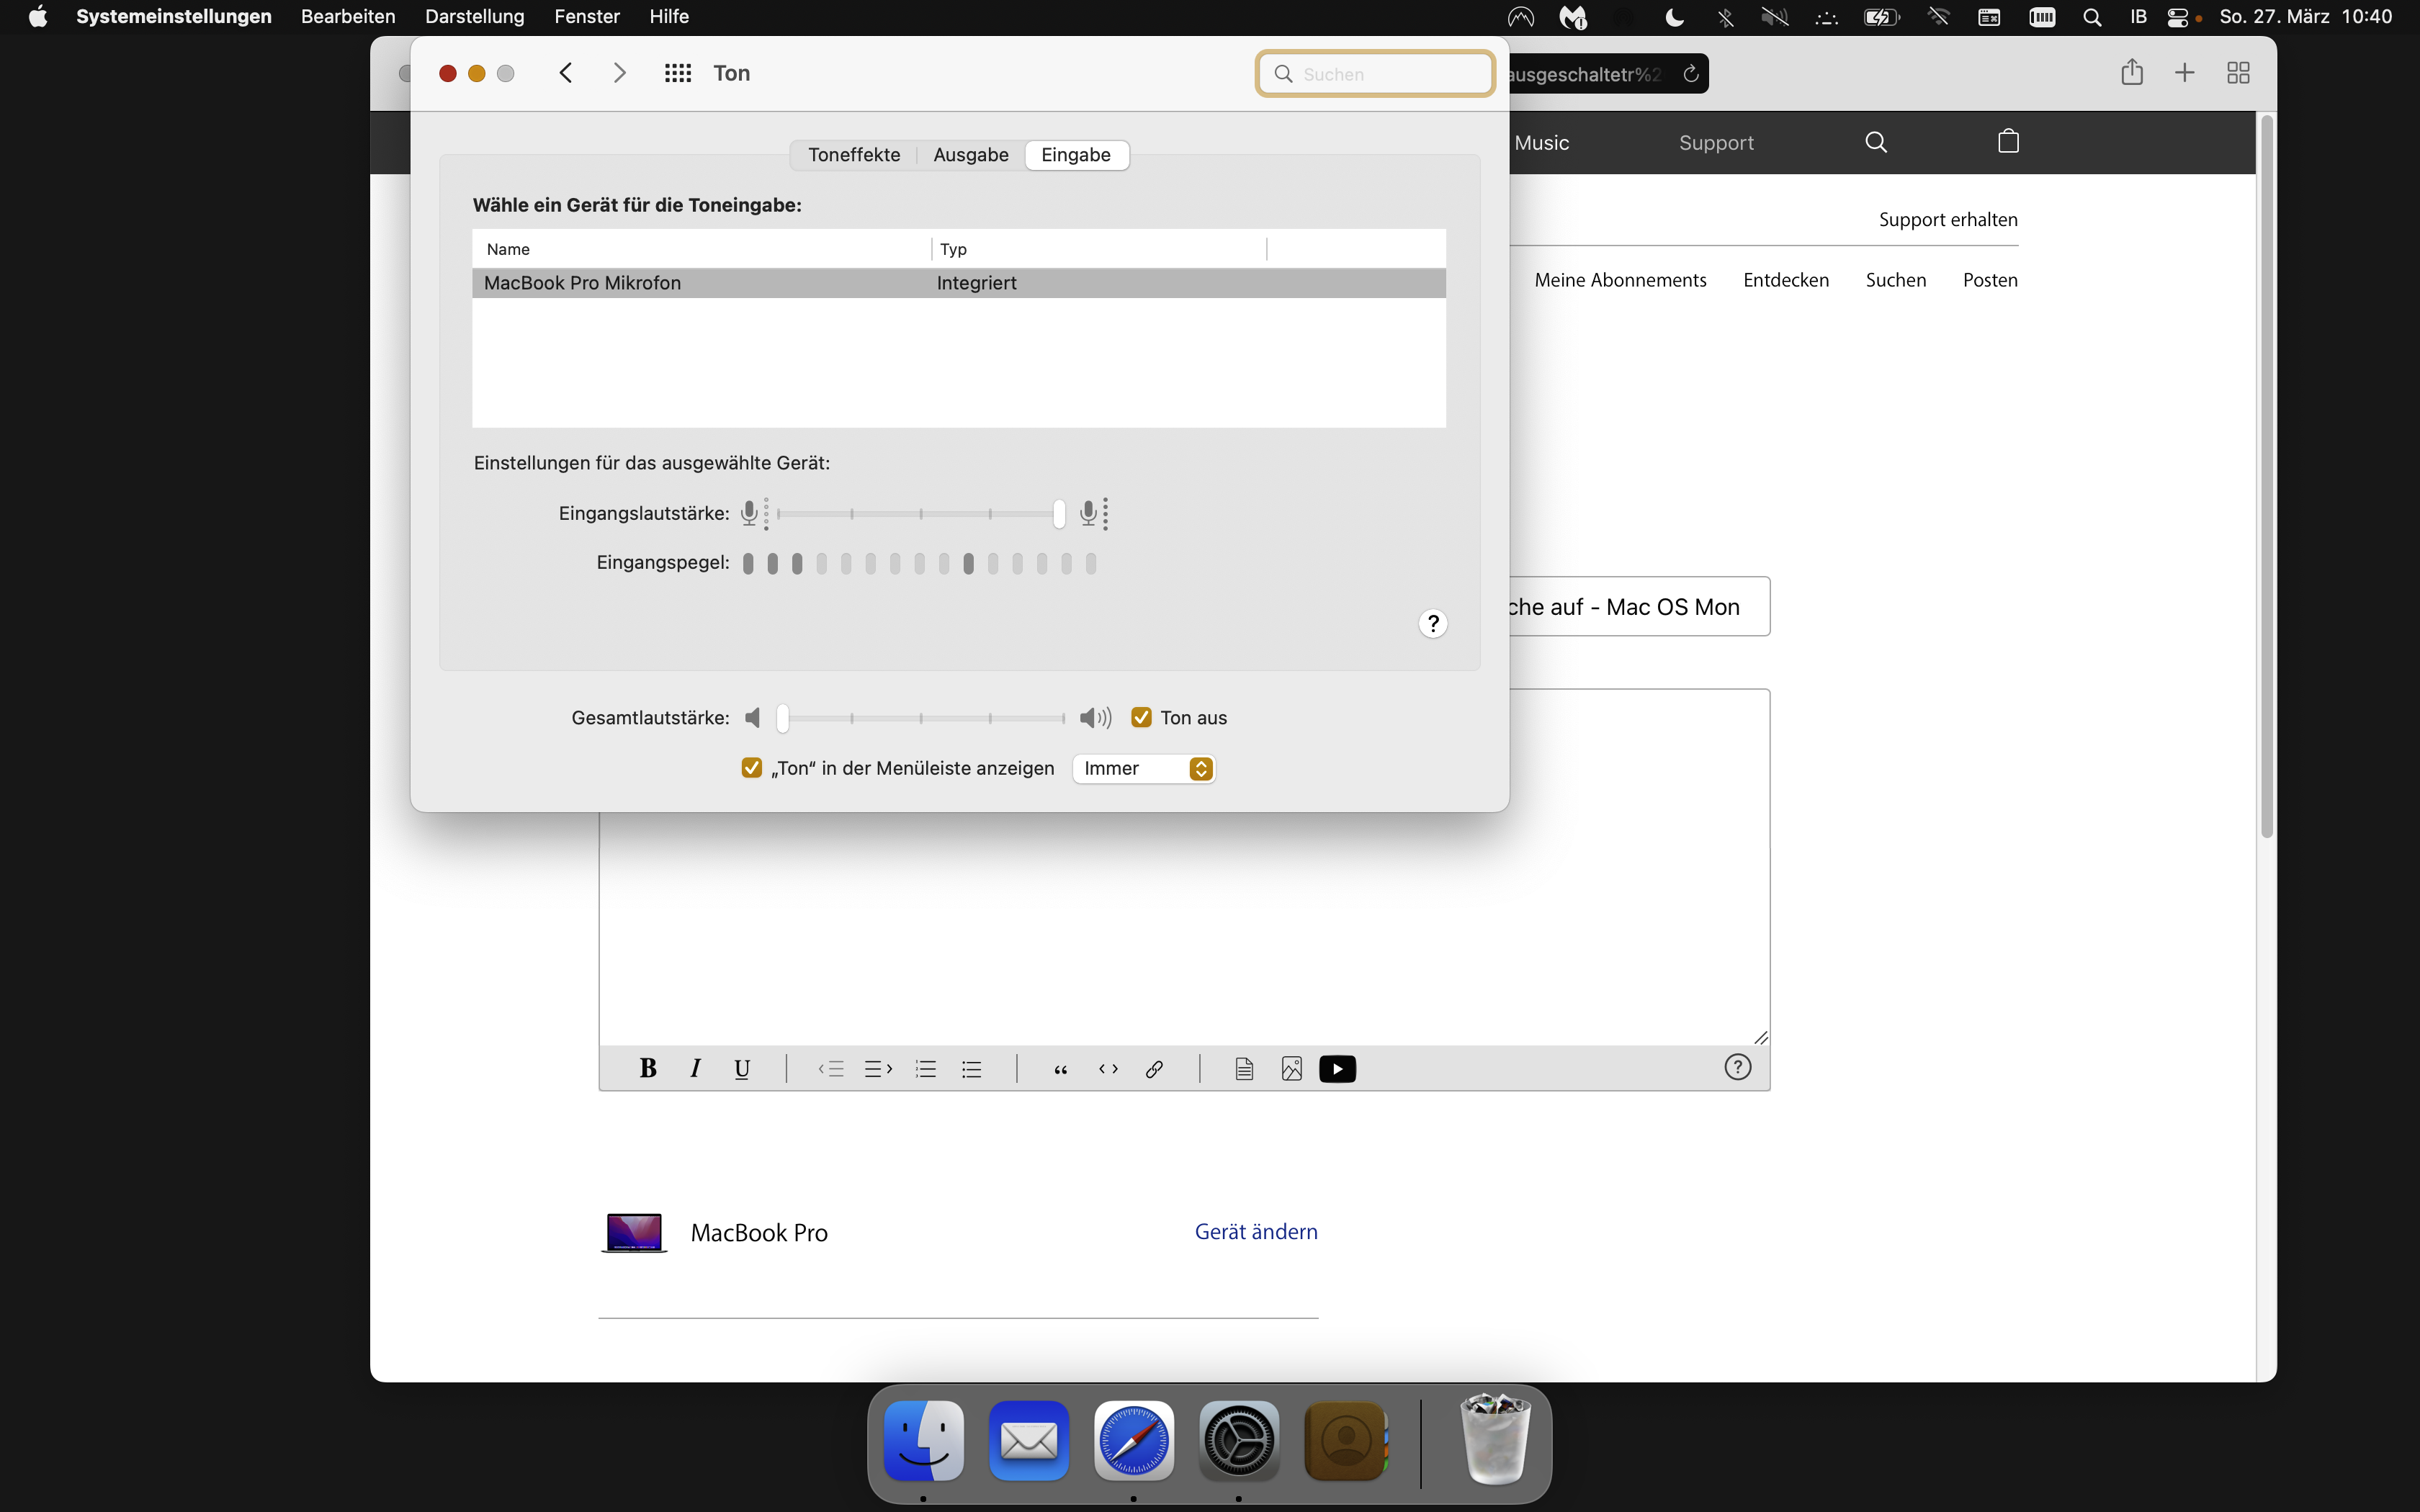Screen dimensions: 2420x1512
Task: Uncheck the Ton aus checkbox
Action: point(1141,718)
